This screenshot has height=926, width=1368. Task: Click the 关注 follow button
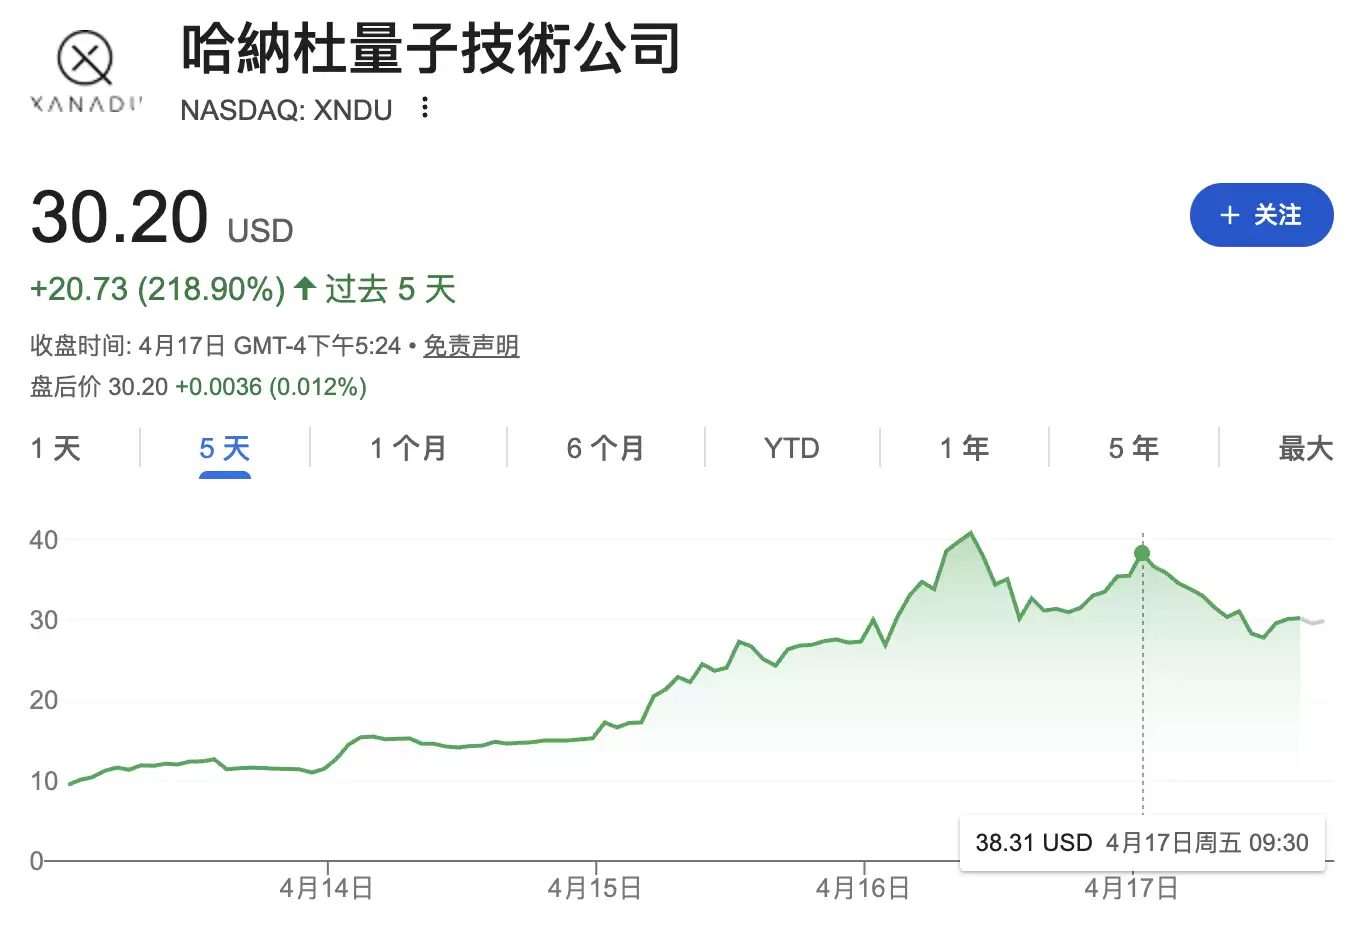1262,215
